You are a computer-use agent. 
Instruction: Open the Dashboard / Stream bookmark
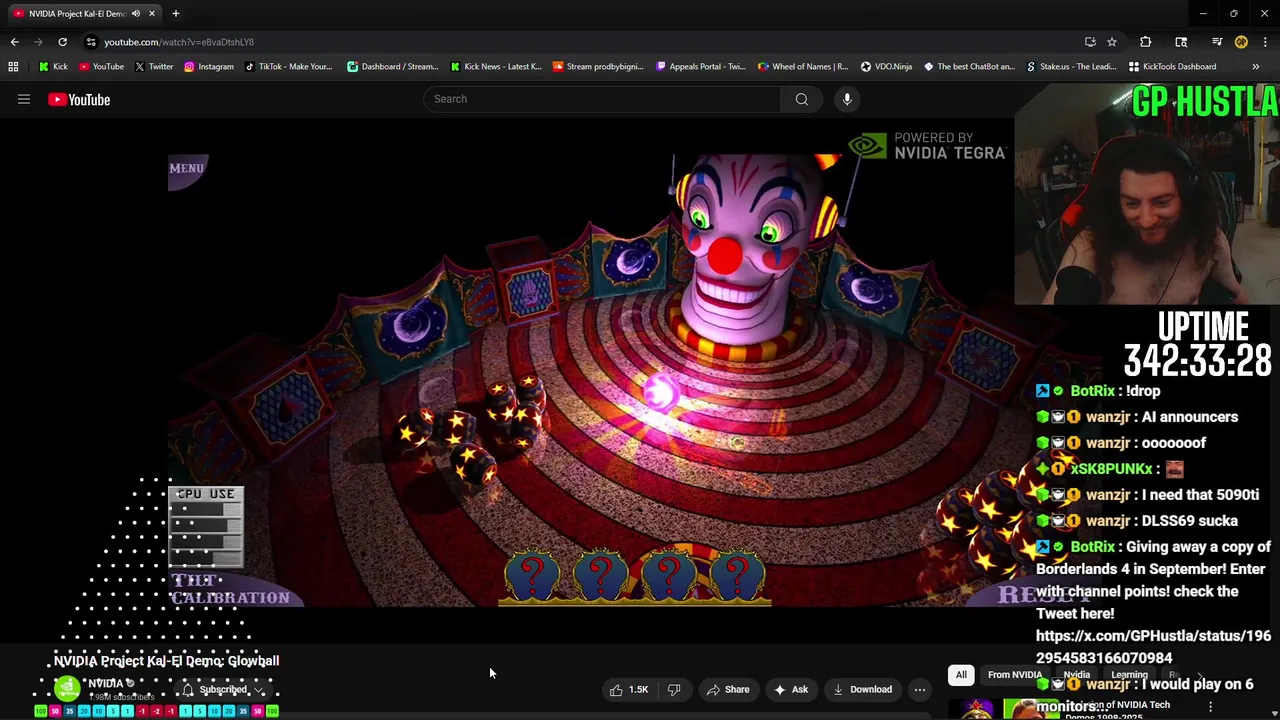pos(392,67)
